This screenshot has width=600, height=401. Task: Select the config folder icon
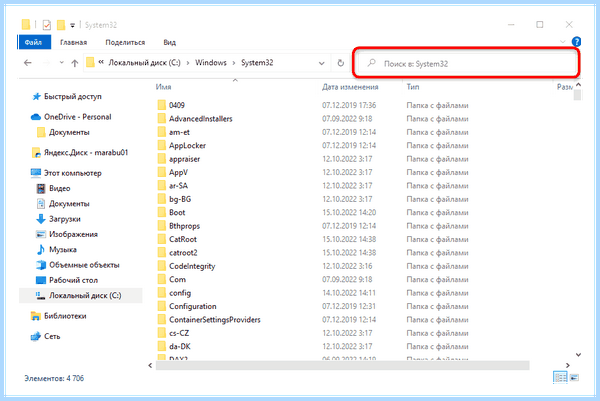click(x=162, y=293)
